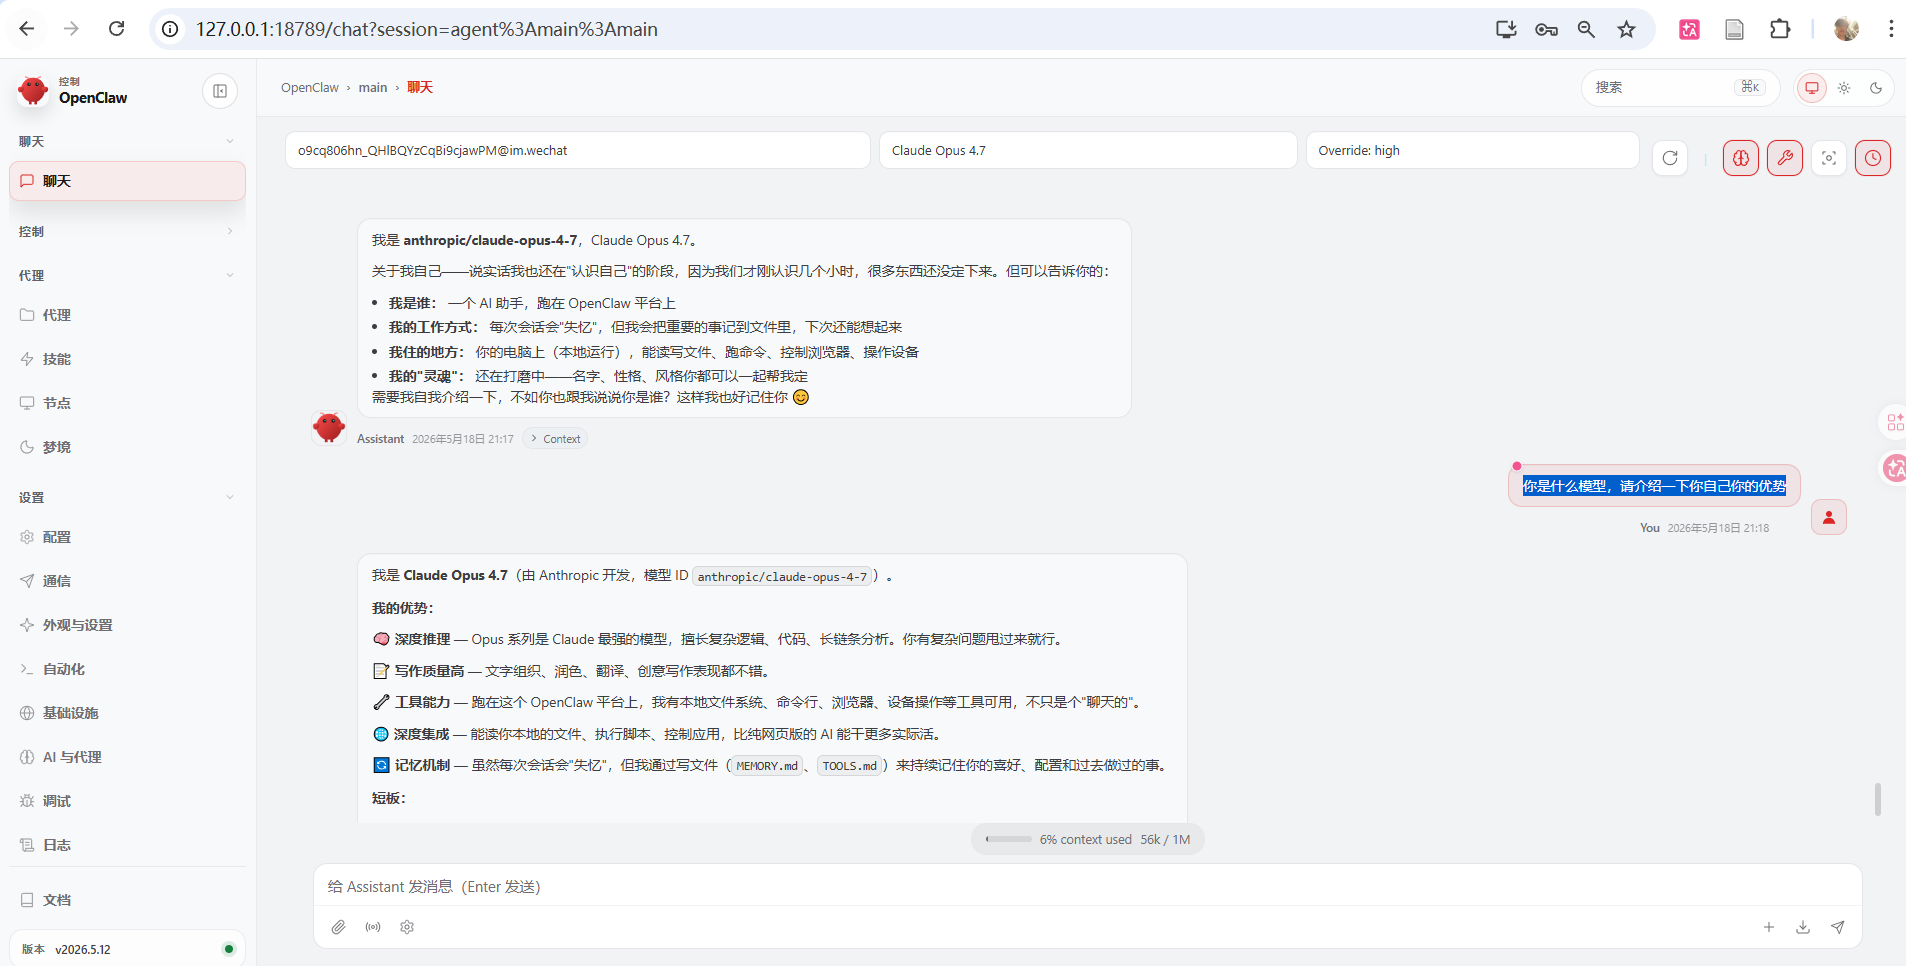Open 配置 configuration page
This screenshot has height=966, width=1906.
(127, 537)
